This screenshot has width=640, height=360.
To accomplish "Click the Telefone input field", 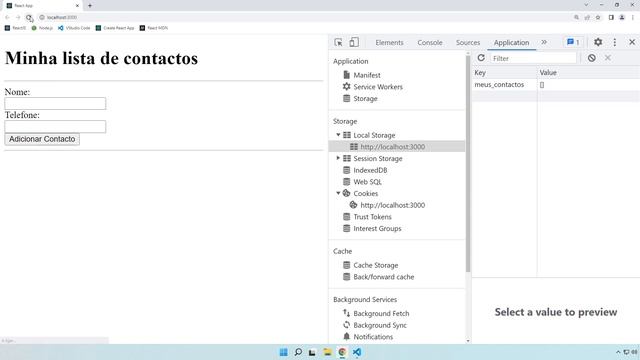I will (x=55, y=127).
